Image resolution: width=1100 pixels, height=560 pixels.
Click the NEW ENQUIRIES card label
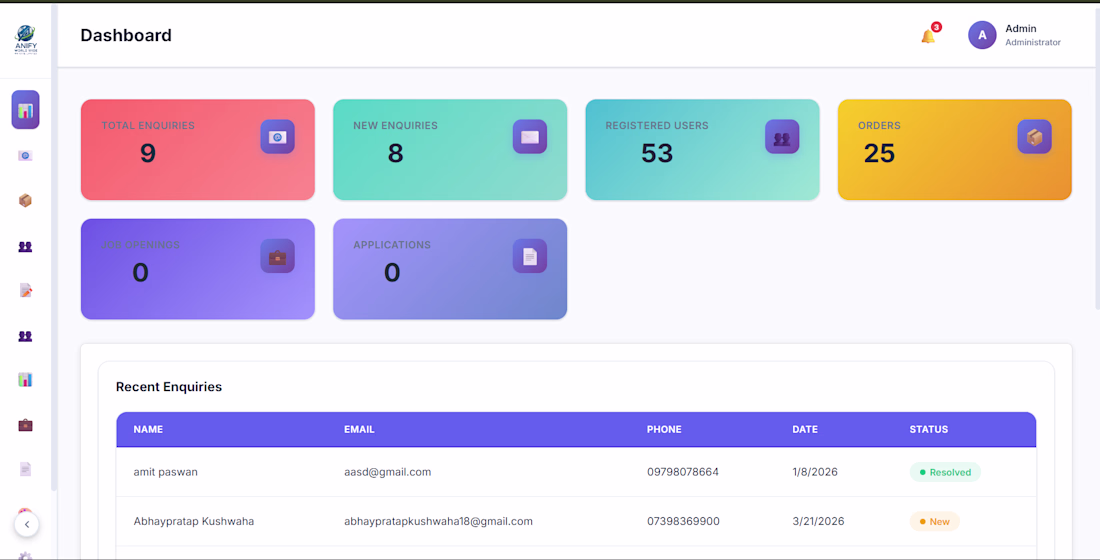[x=396, y=126]
